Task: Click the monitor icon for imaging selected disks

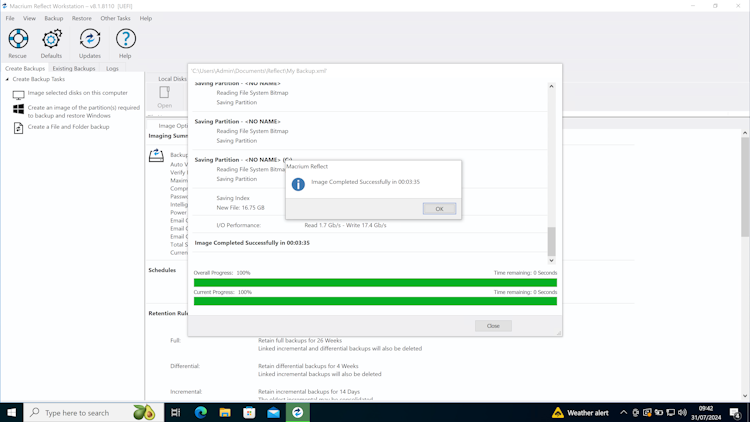Action: coord(18,95)
